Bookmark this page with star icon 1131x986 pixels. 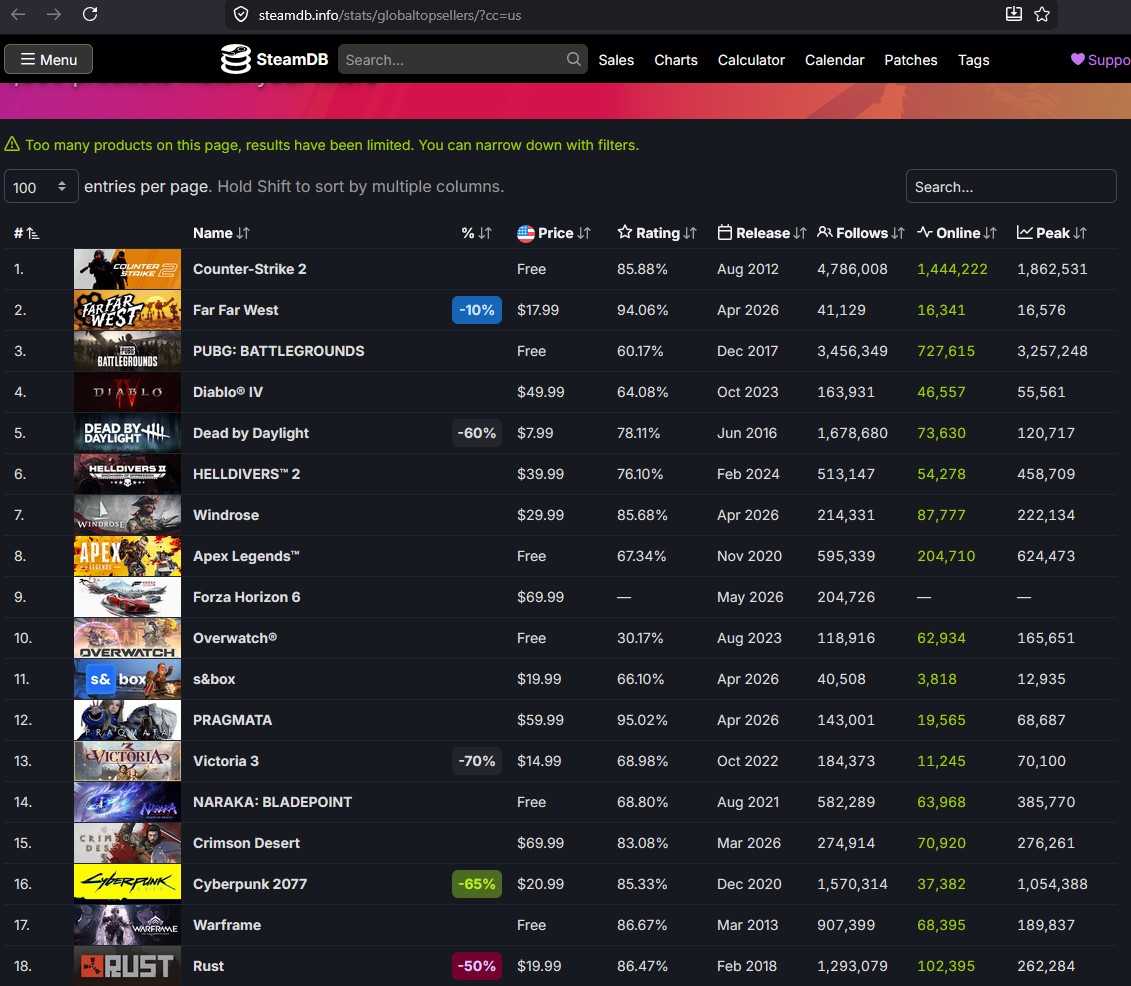pyautogui.click(x=1042, y=14)
